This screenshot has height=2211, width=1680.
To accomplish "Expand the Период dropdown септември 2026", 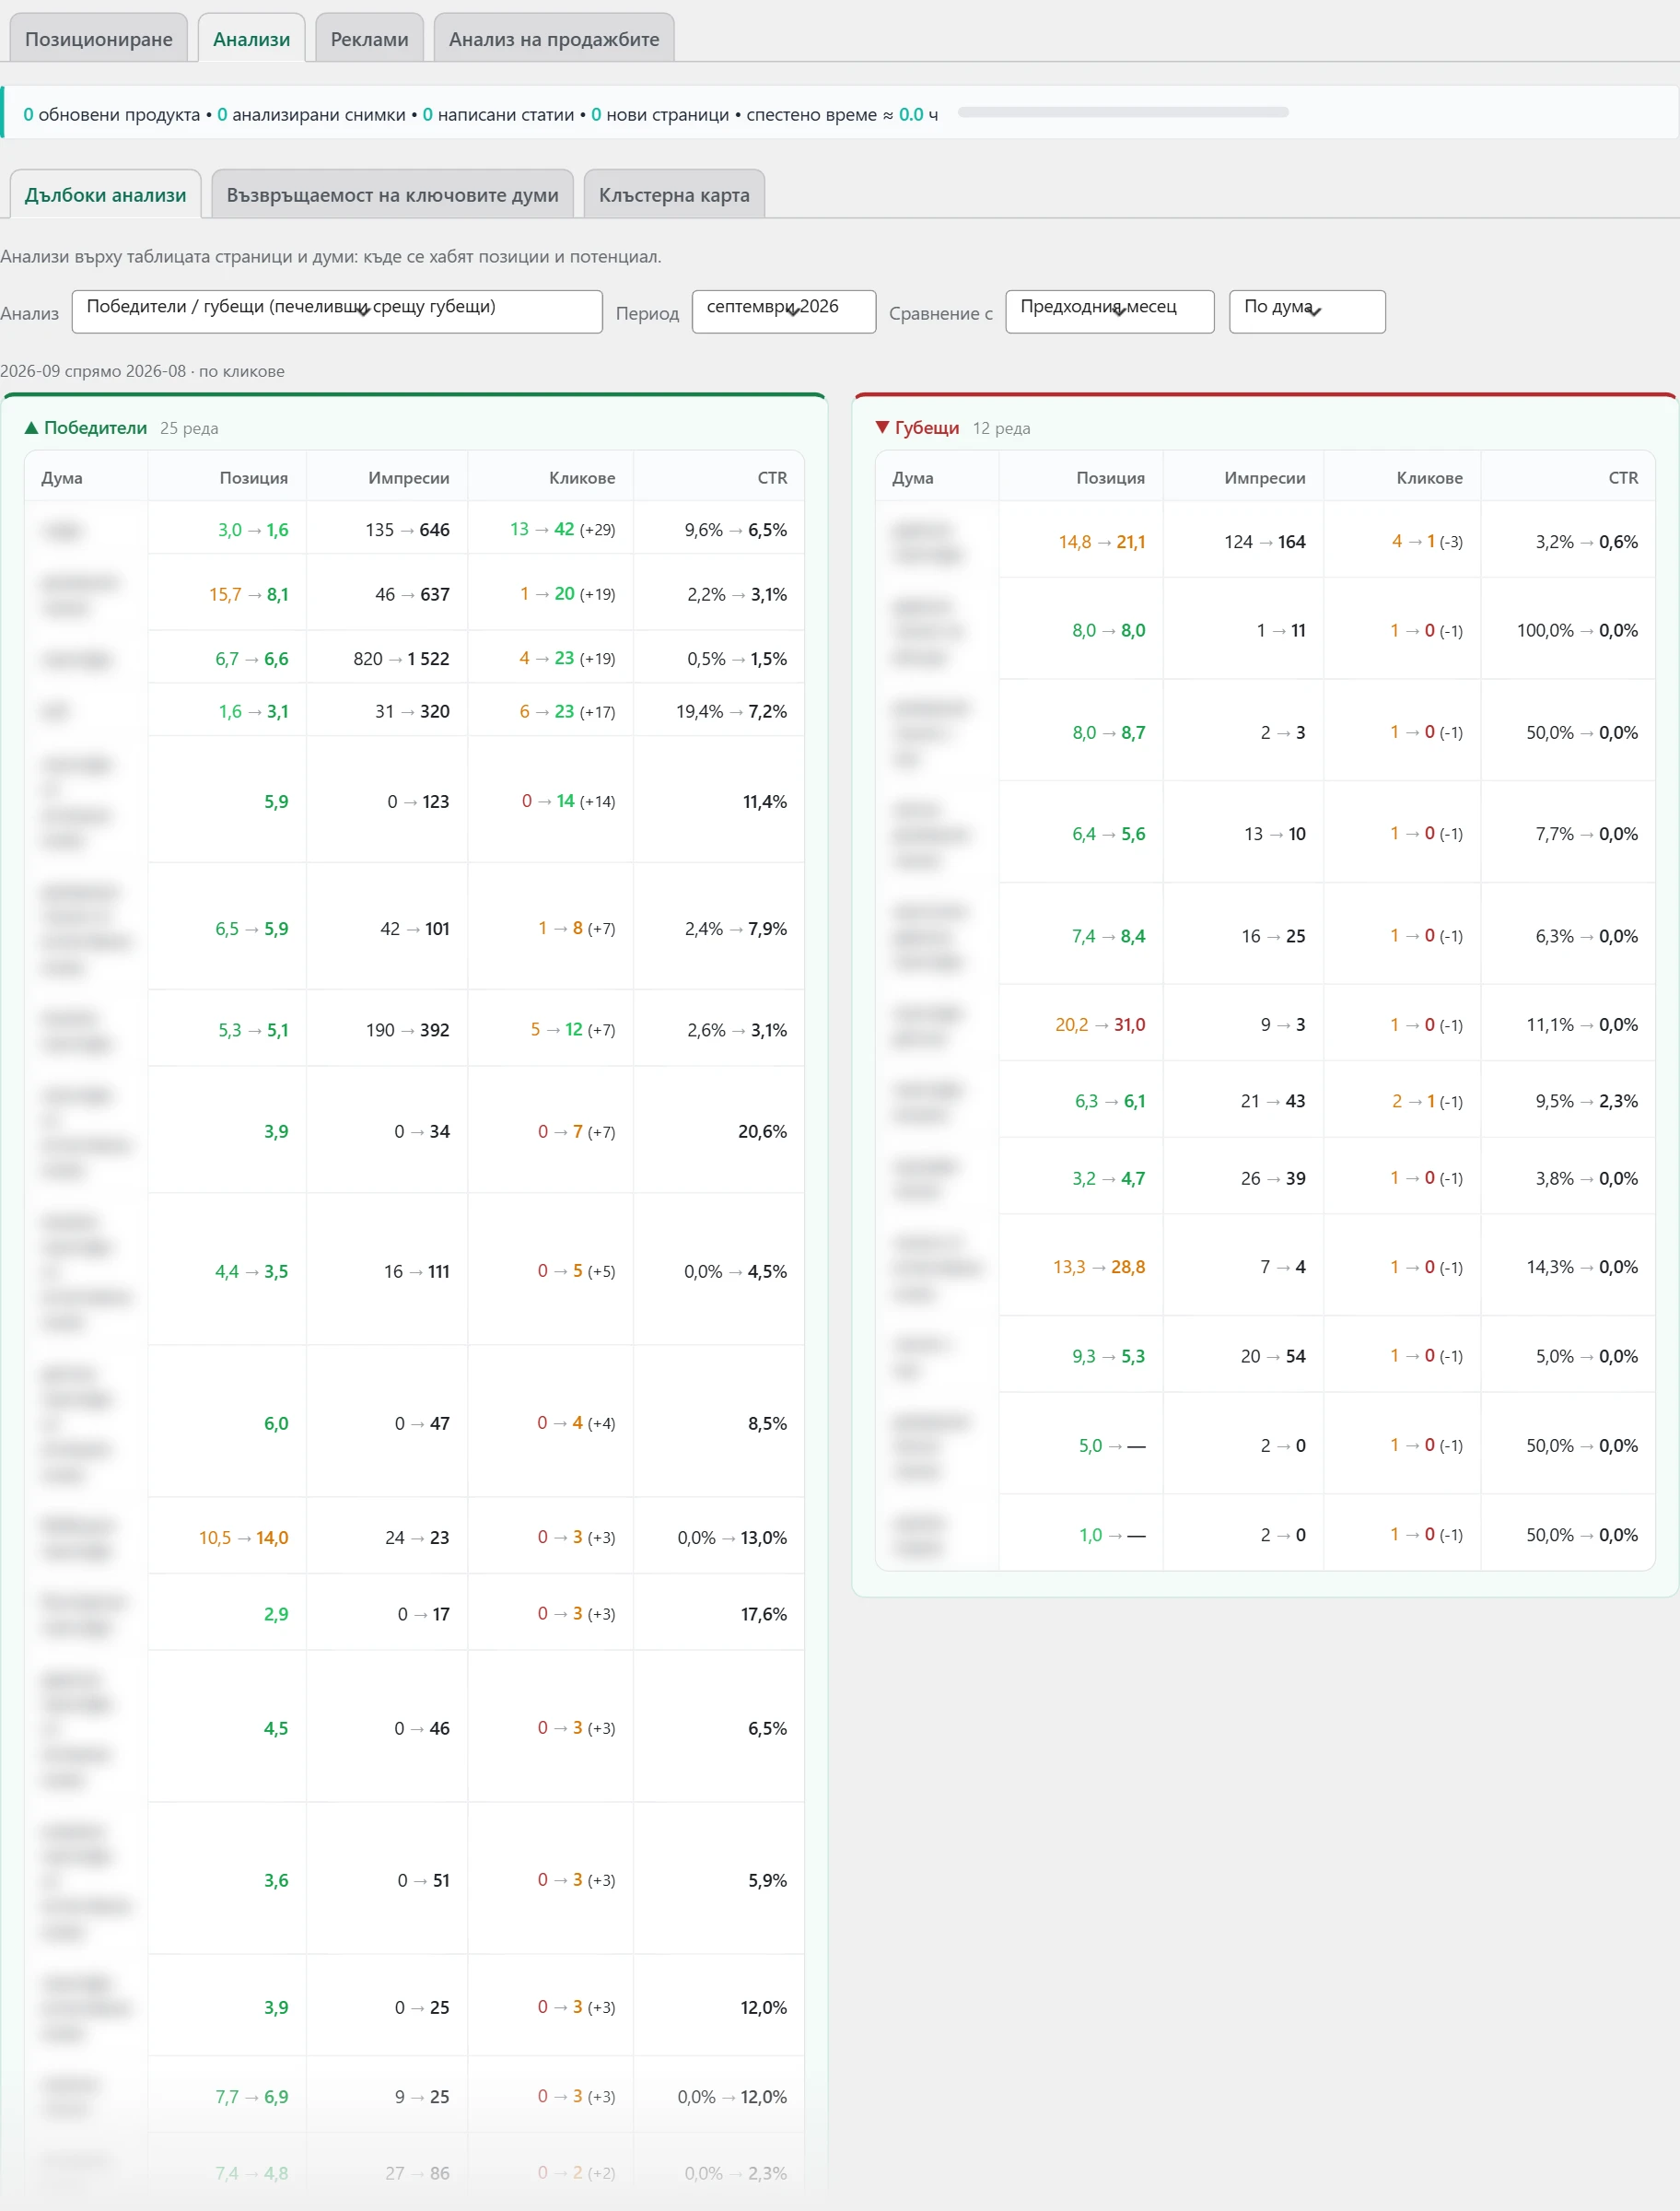I will pos(784,311).
